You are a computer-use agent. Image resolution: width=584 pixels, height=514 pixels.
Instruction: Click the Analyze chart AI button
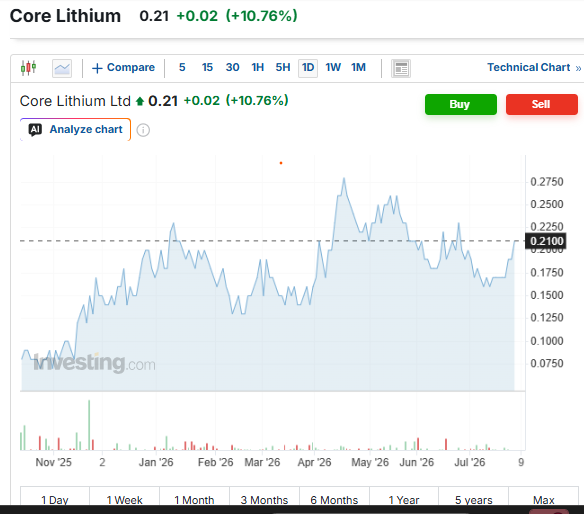[x=76, y=130]
